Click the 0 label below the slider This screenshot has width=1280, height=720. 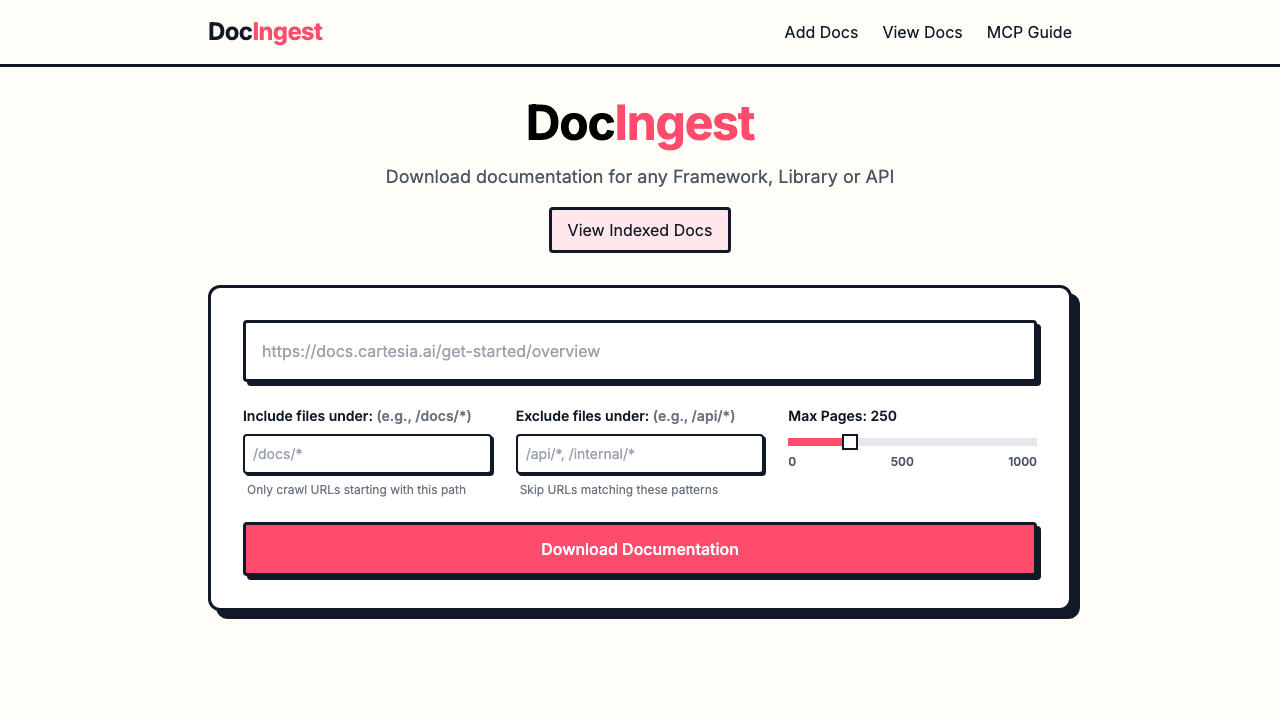(x=792, y=461)
